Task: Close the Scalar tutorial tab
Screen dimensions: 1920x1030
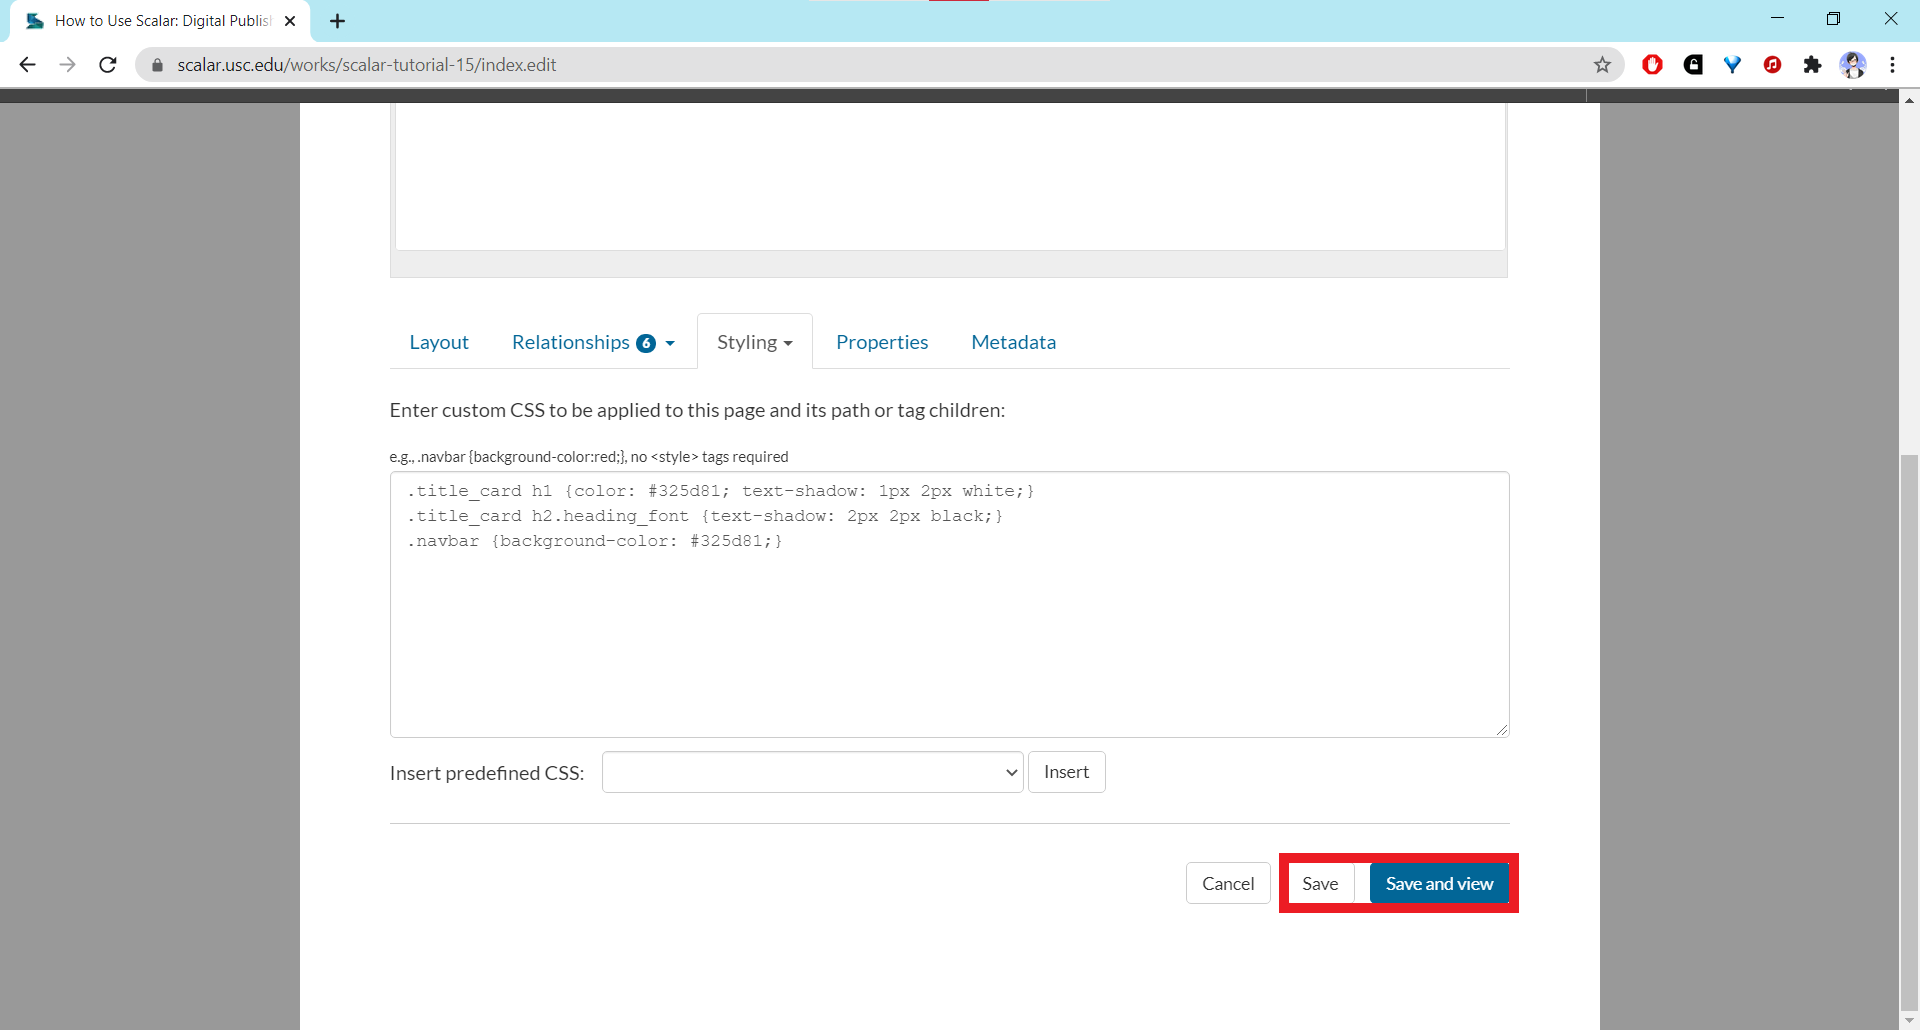Action: (x=290, y=21)
